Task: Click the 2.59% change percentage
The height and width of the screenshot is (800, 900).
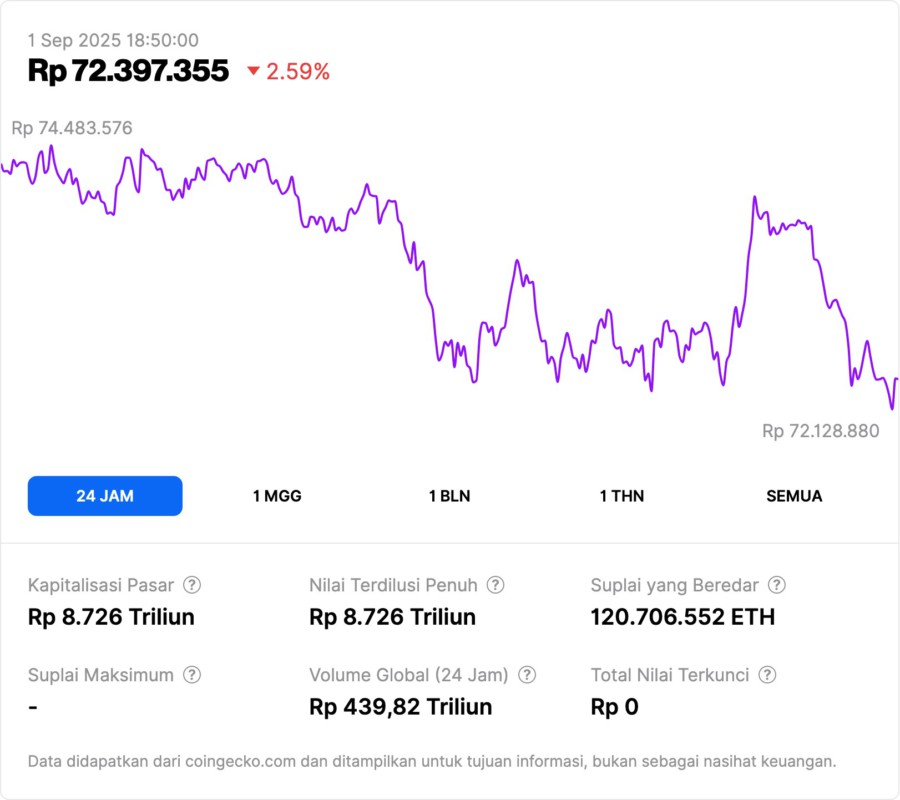Action: 298,71
